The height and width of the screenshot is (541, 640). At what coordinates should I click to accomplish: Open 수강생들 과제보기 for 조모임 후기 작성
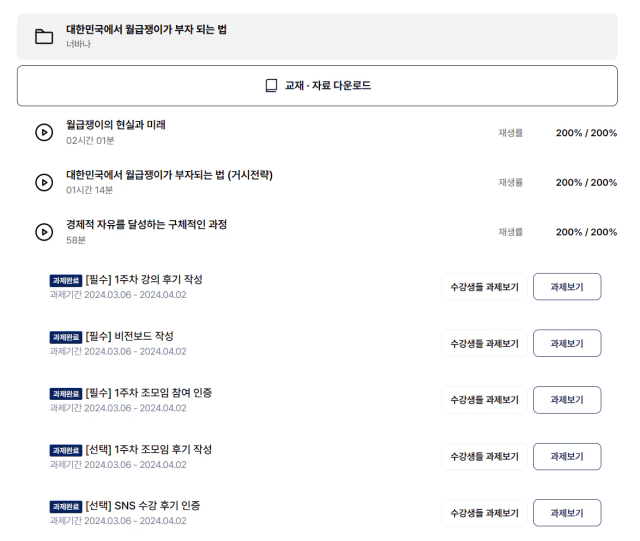pos(484,456)
